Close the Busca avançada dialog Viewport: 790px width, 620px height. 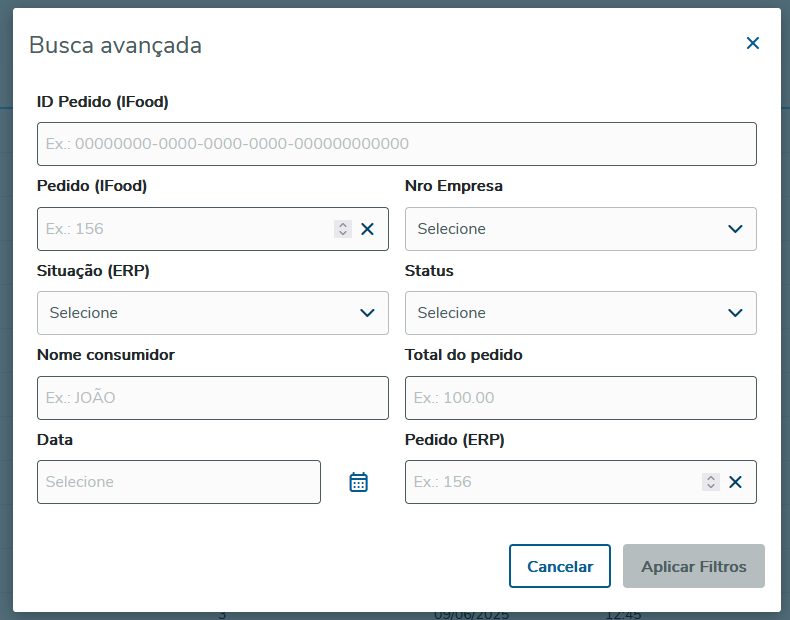click(x=753, y=43)
